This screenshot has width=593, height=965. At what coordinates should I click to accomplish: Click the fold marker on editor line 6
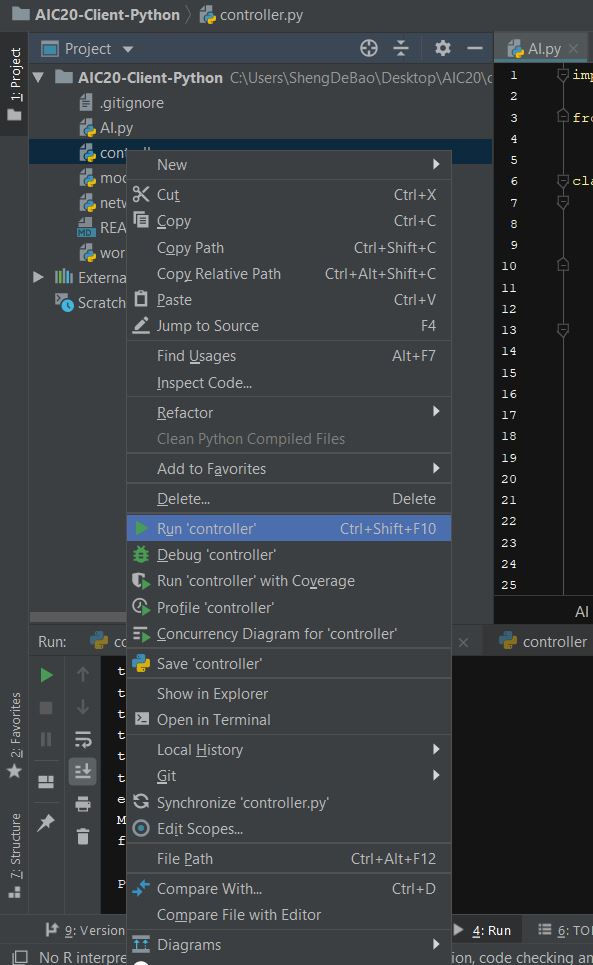pos(562,180)
